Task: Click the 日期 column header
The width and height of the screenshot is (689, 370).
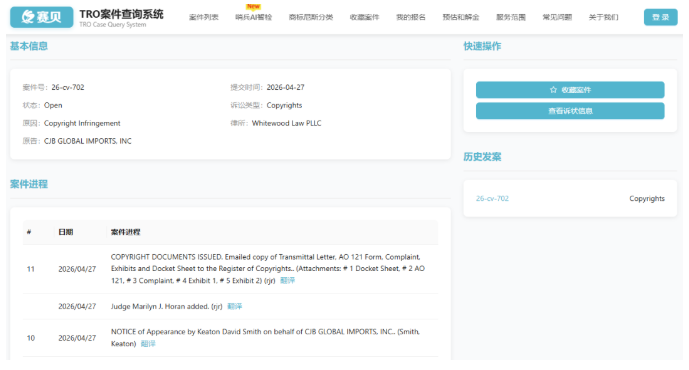Action: [x=66, y=232]
